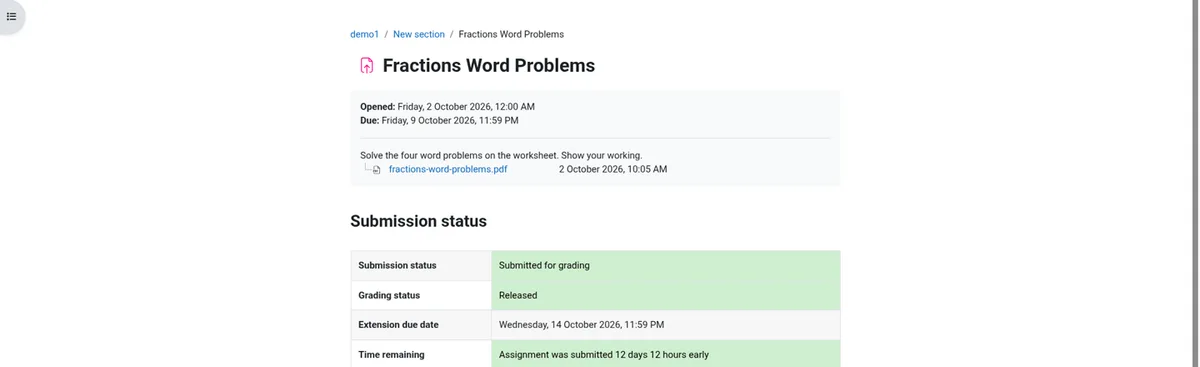The width and height of the screenshot is (1200, 367).
Task: Download fractions-word-problems.pdf
Action: coord(448,170)
